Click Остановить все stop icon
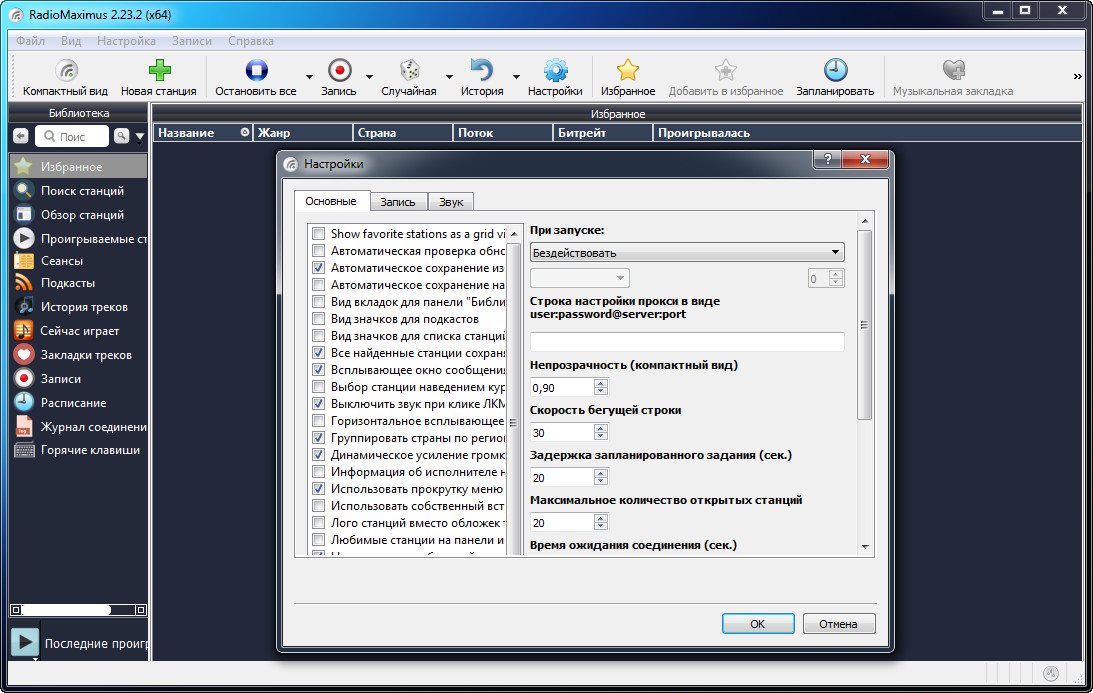The width and height of the screenshot is (1093, 693). (256, 70)
